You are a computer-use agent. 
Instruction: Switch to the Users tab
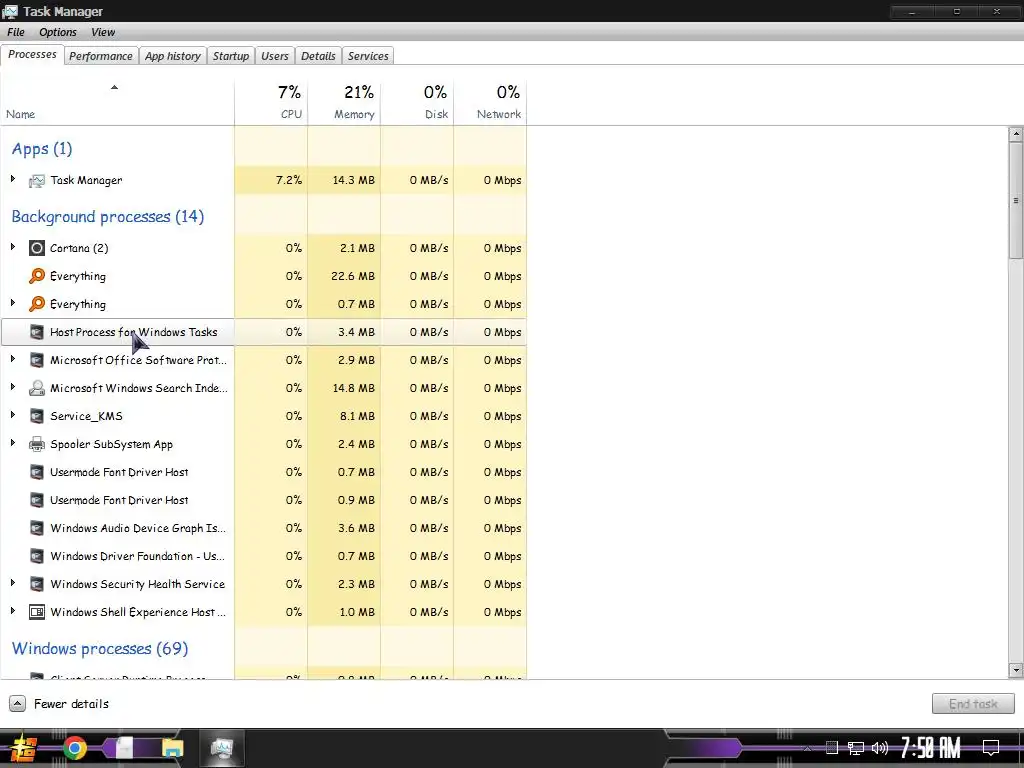point(274,56)
